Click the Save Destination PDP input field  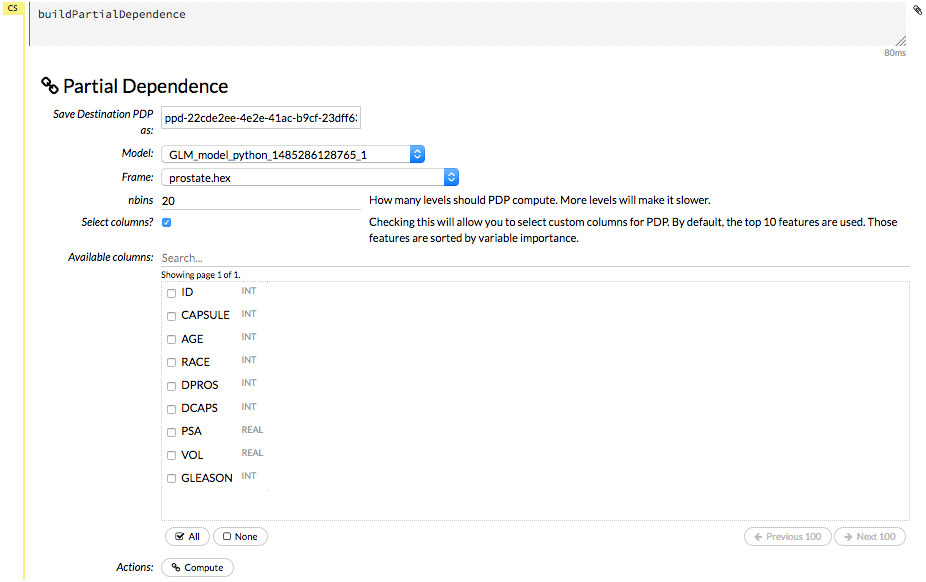pos(260,118)
